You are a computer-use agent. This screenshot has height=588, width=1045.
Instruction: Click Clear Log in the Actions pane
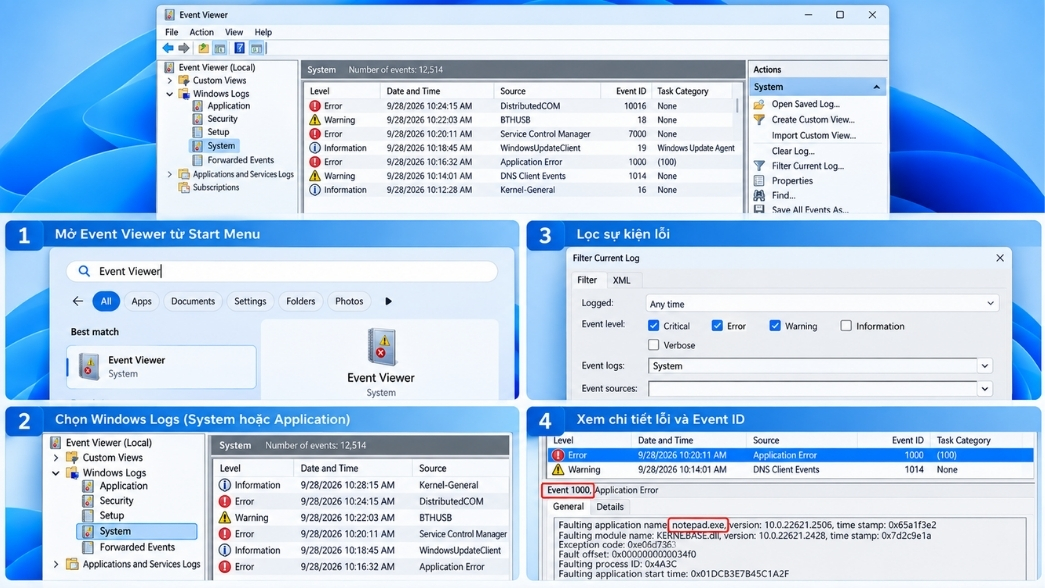pyautogui.click(x=792, y=151)
